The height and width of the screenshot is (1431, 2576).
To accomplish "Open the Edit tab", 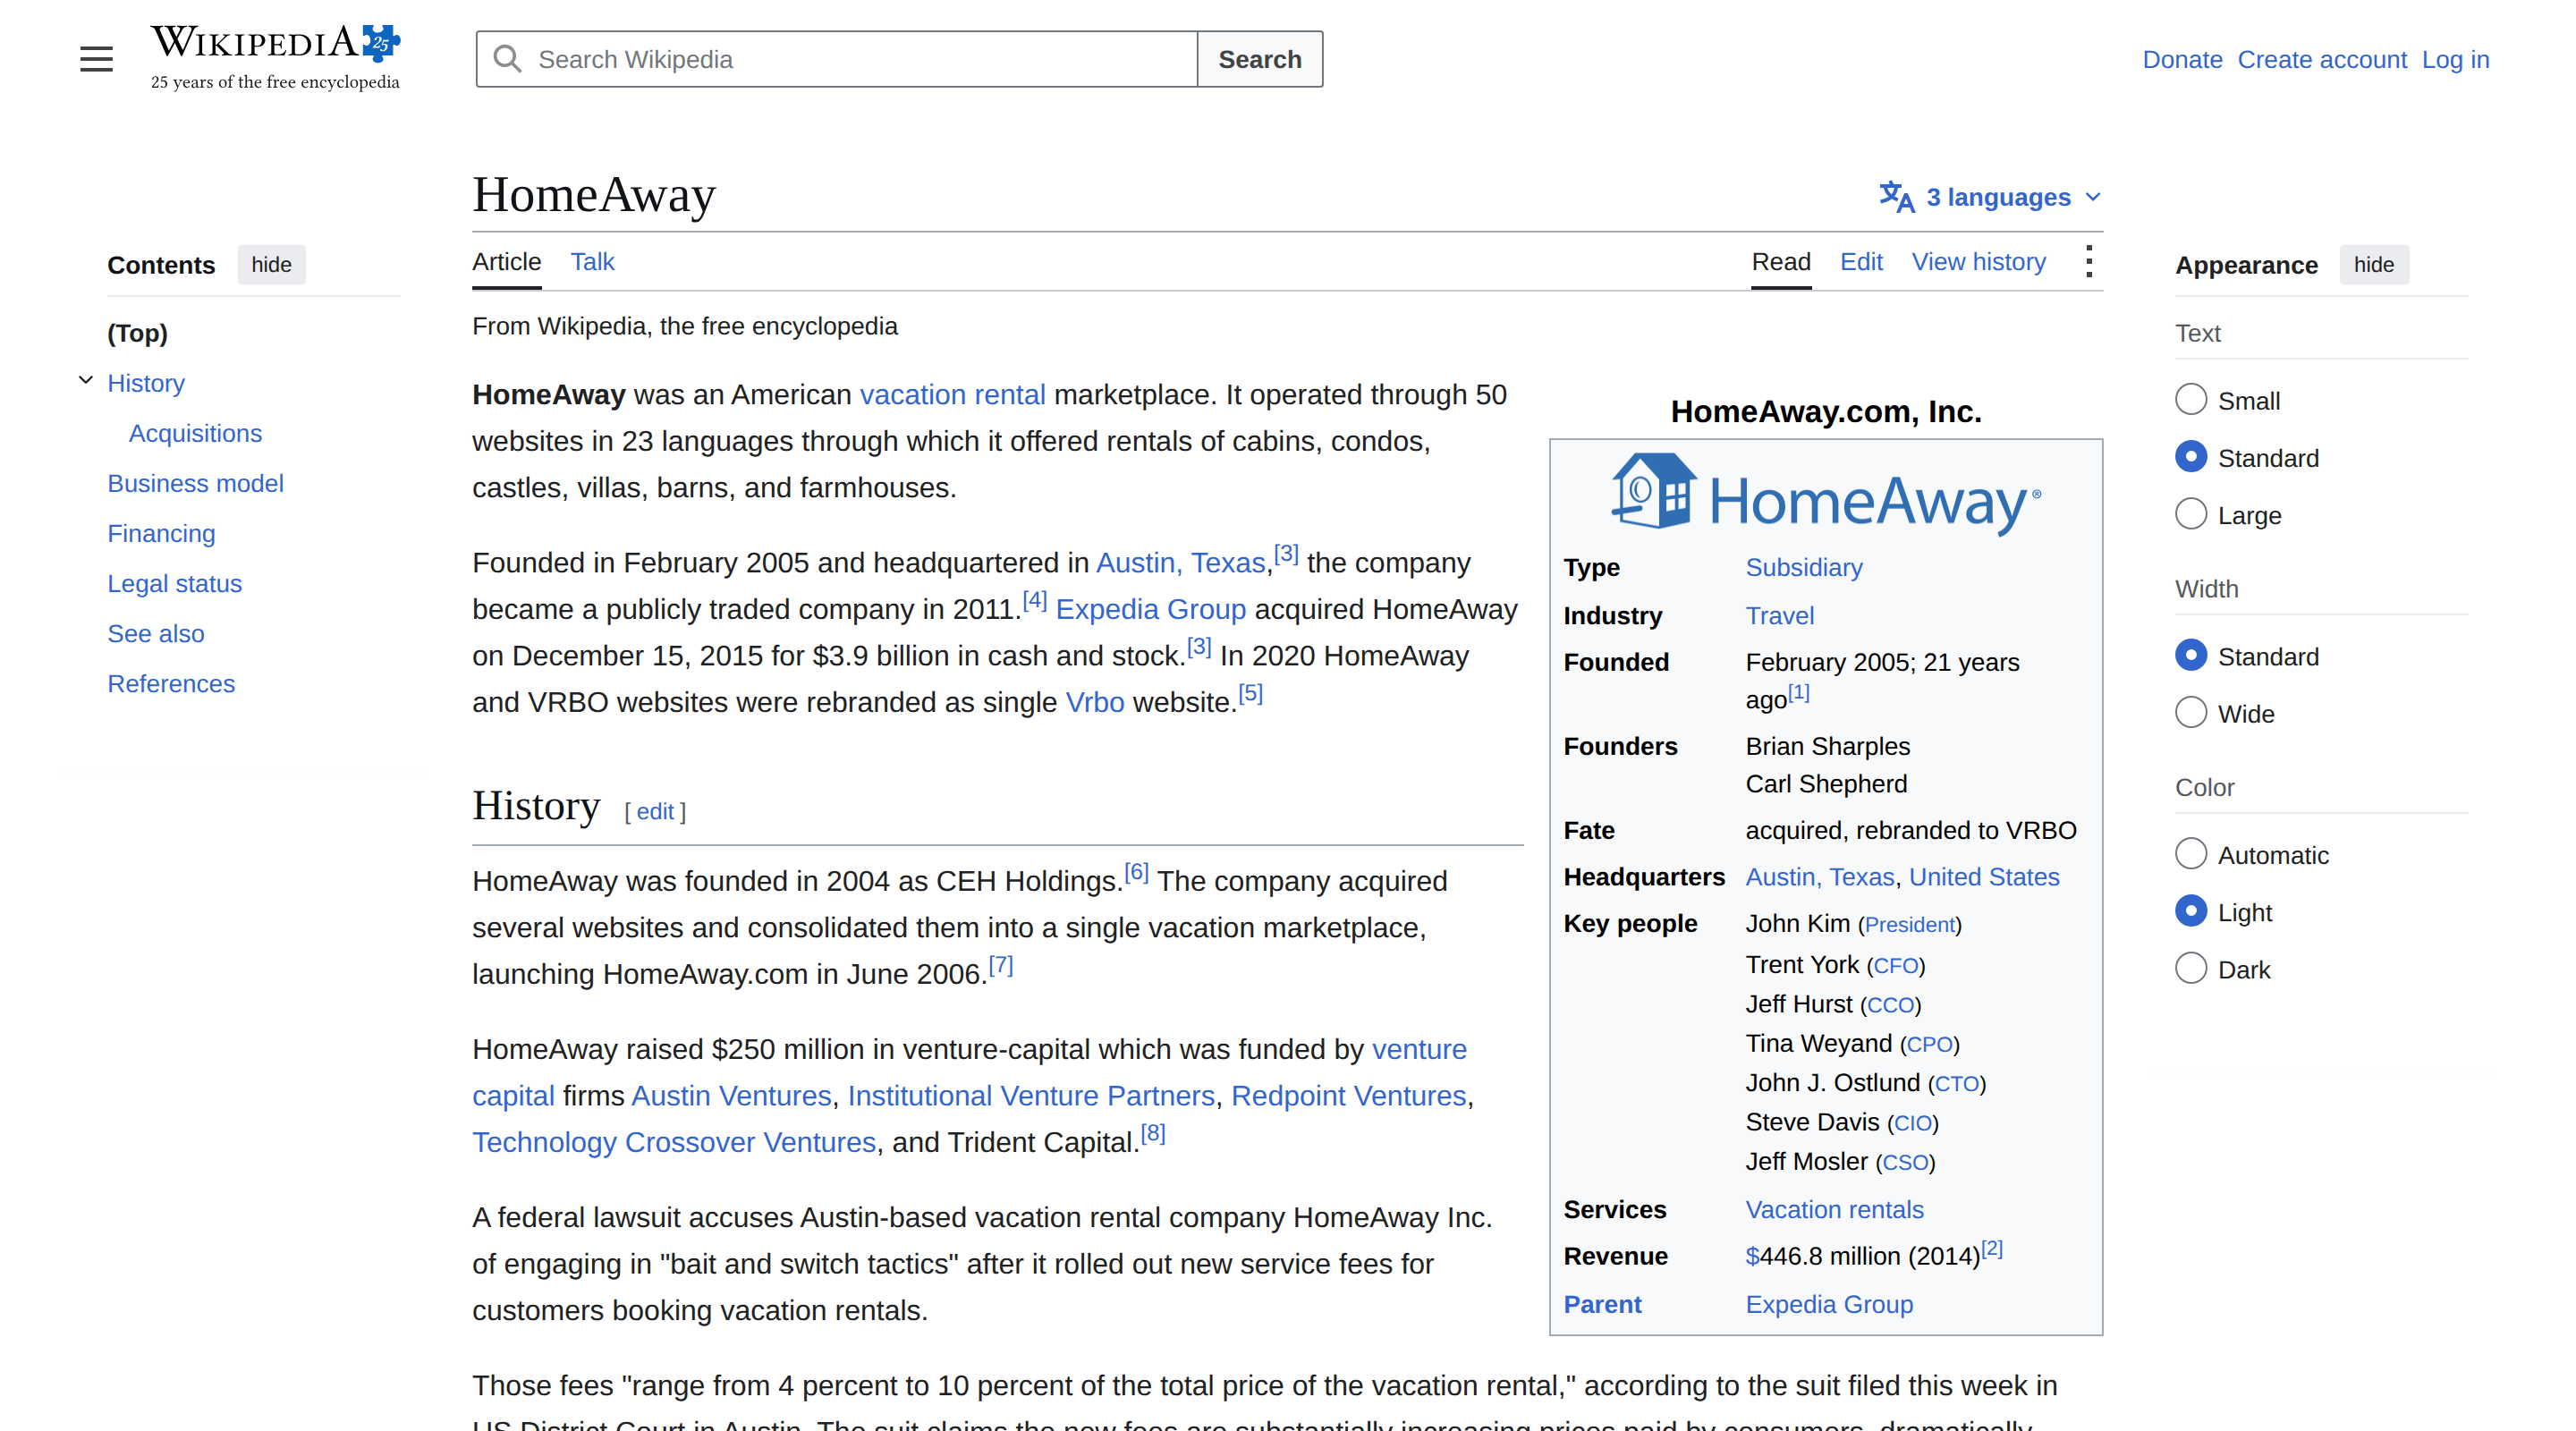I will click(x=1860, y=262).
